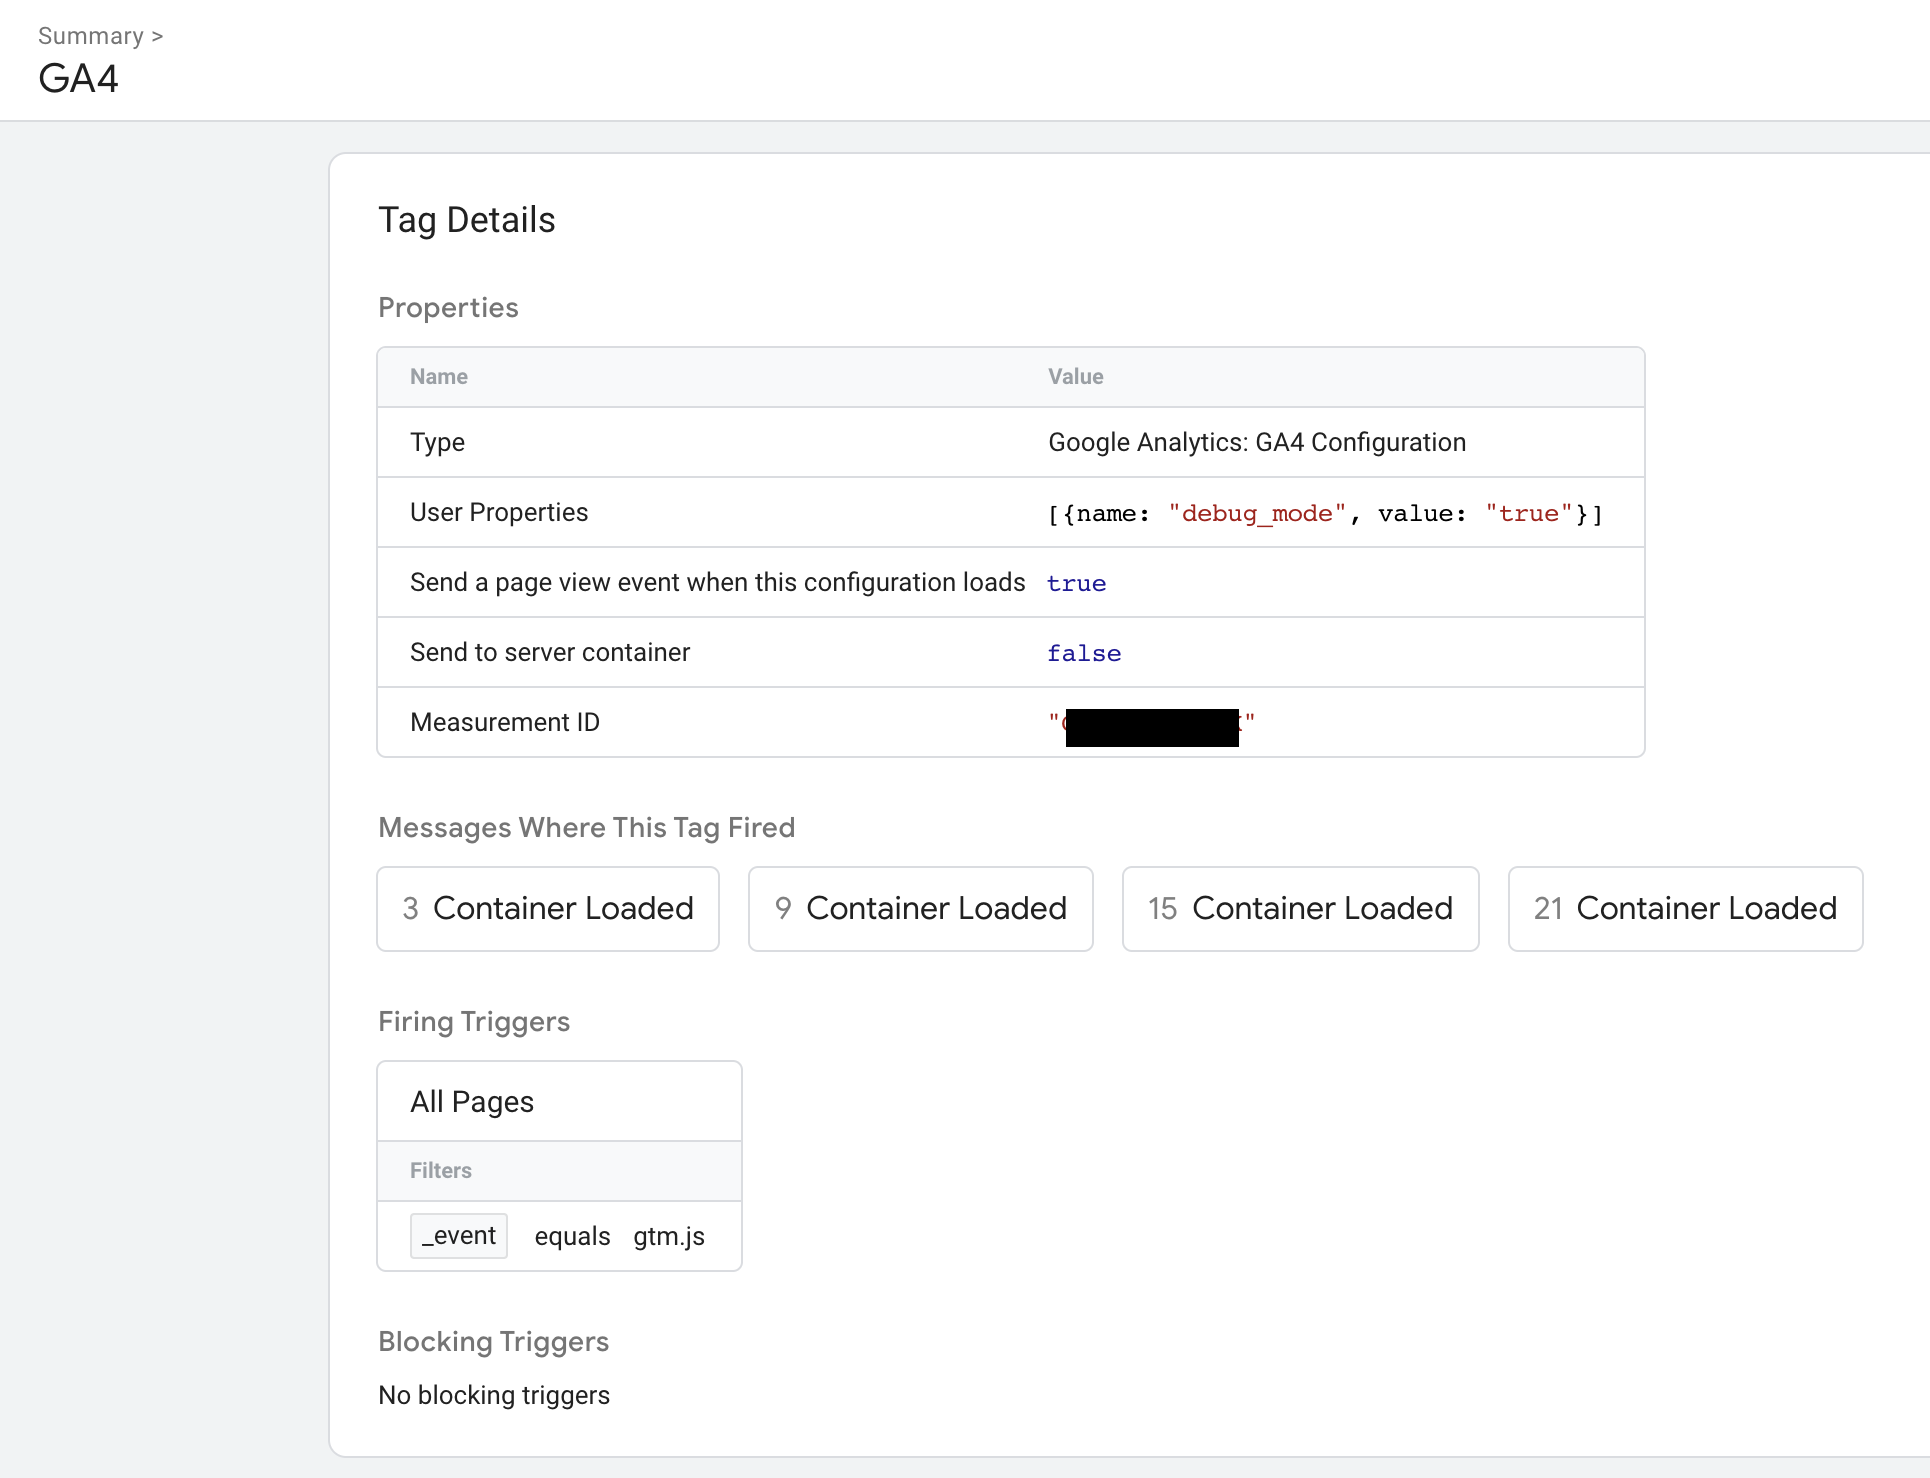Click the redacted Measurement ID value
1930x1478 pixels.
(1151, 725)
